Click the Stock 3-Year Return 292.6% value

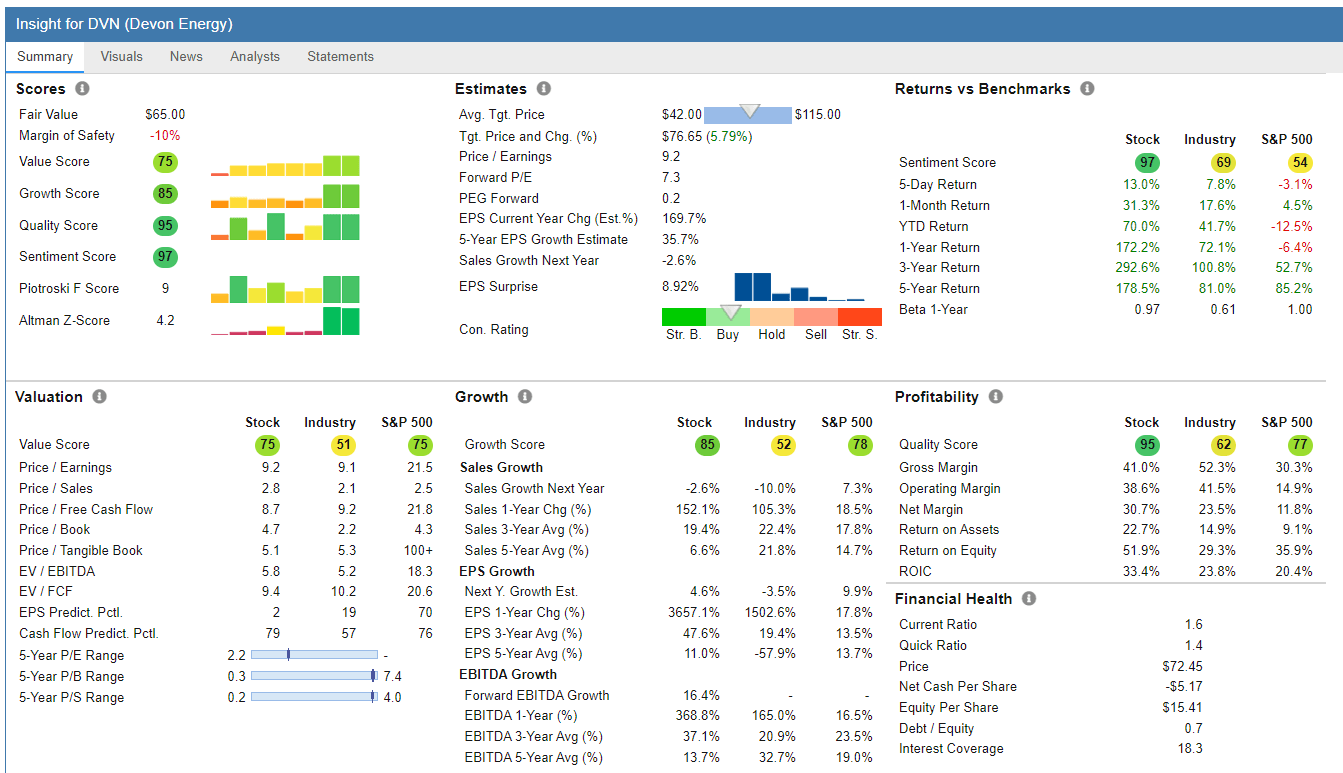point(1138,268)
